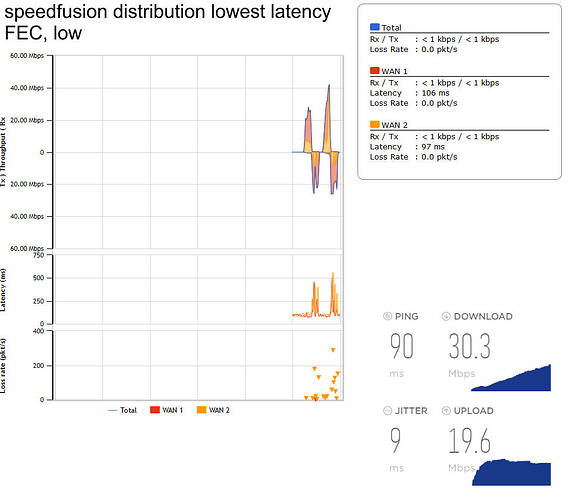Viewport: 587px width, 500px height.
Task: Select WAN 1 latency value 106 ms
Action: (435, 93)
